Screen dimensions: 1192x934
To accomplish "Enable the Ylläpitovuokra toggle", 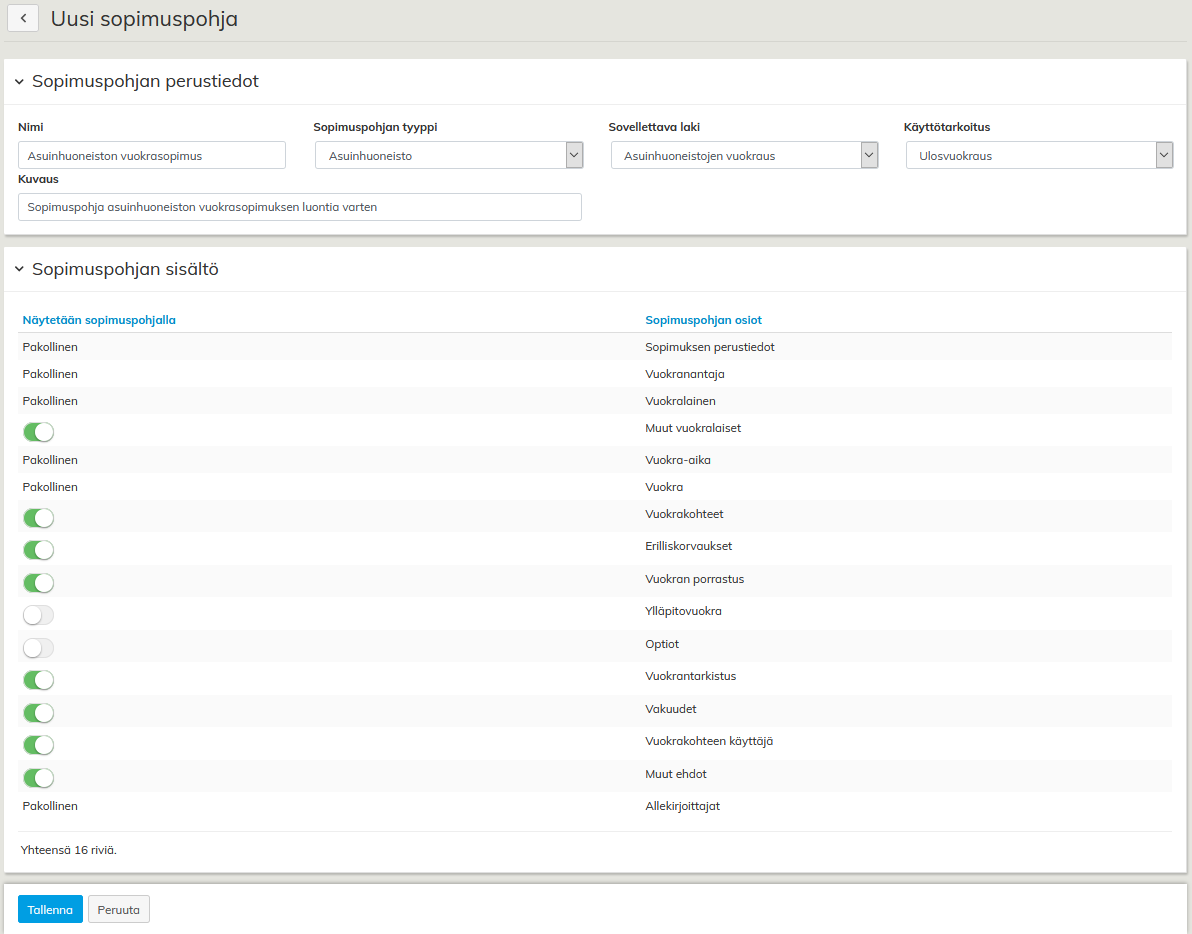I will click(38, 615).
